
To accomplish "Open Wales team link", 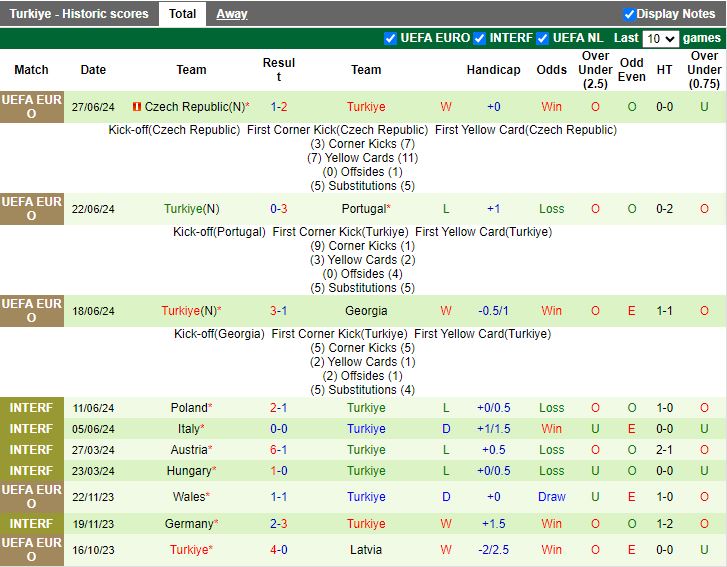I will (191, 497).
